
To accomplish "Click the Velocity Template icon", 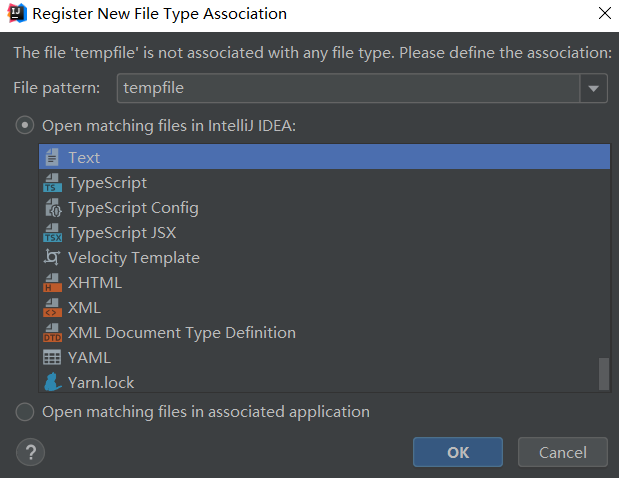I will click(52, 257).
